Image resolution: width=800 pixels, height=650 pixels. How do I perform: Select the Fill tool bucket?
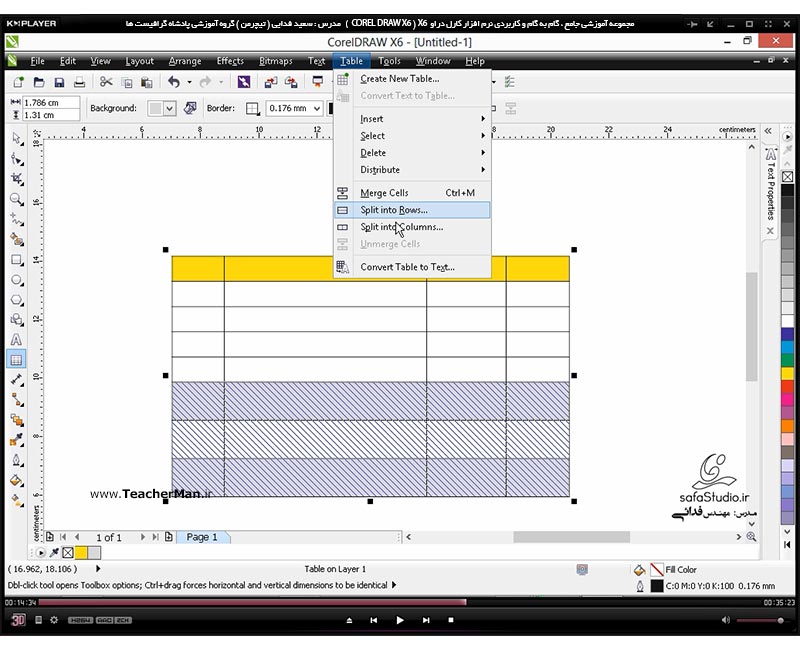(17, 480)
